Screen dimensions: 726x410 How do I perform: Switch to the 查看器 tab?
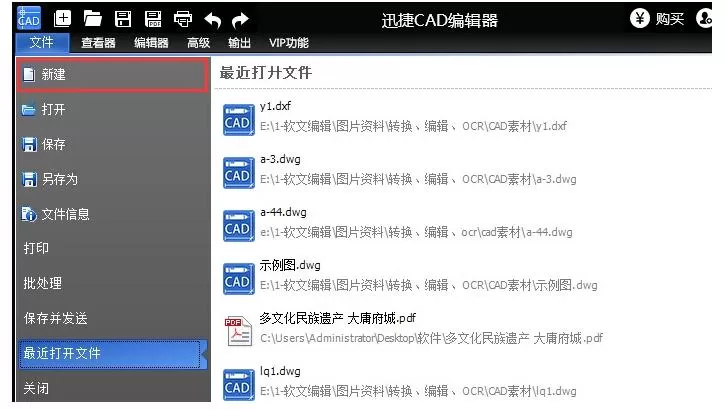(98, 43)
